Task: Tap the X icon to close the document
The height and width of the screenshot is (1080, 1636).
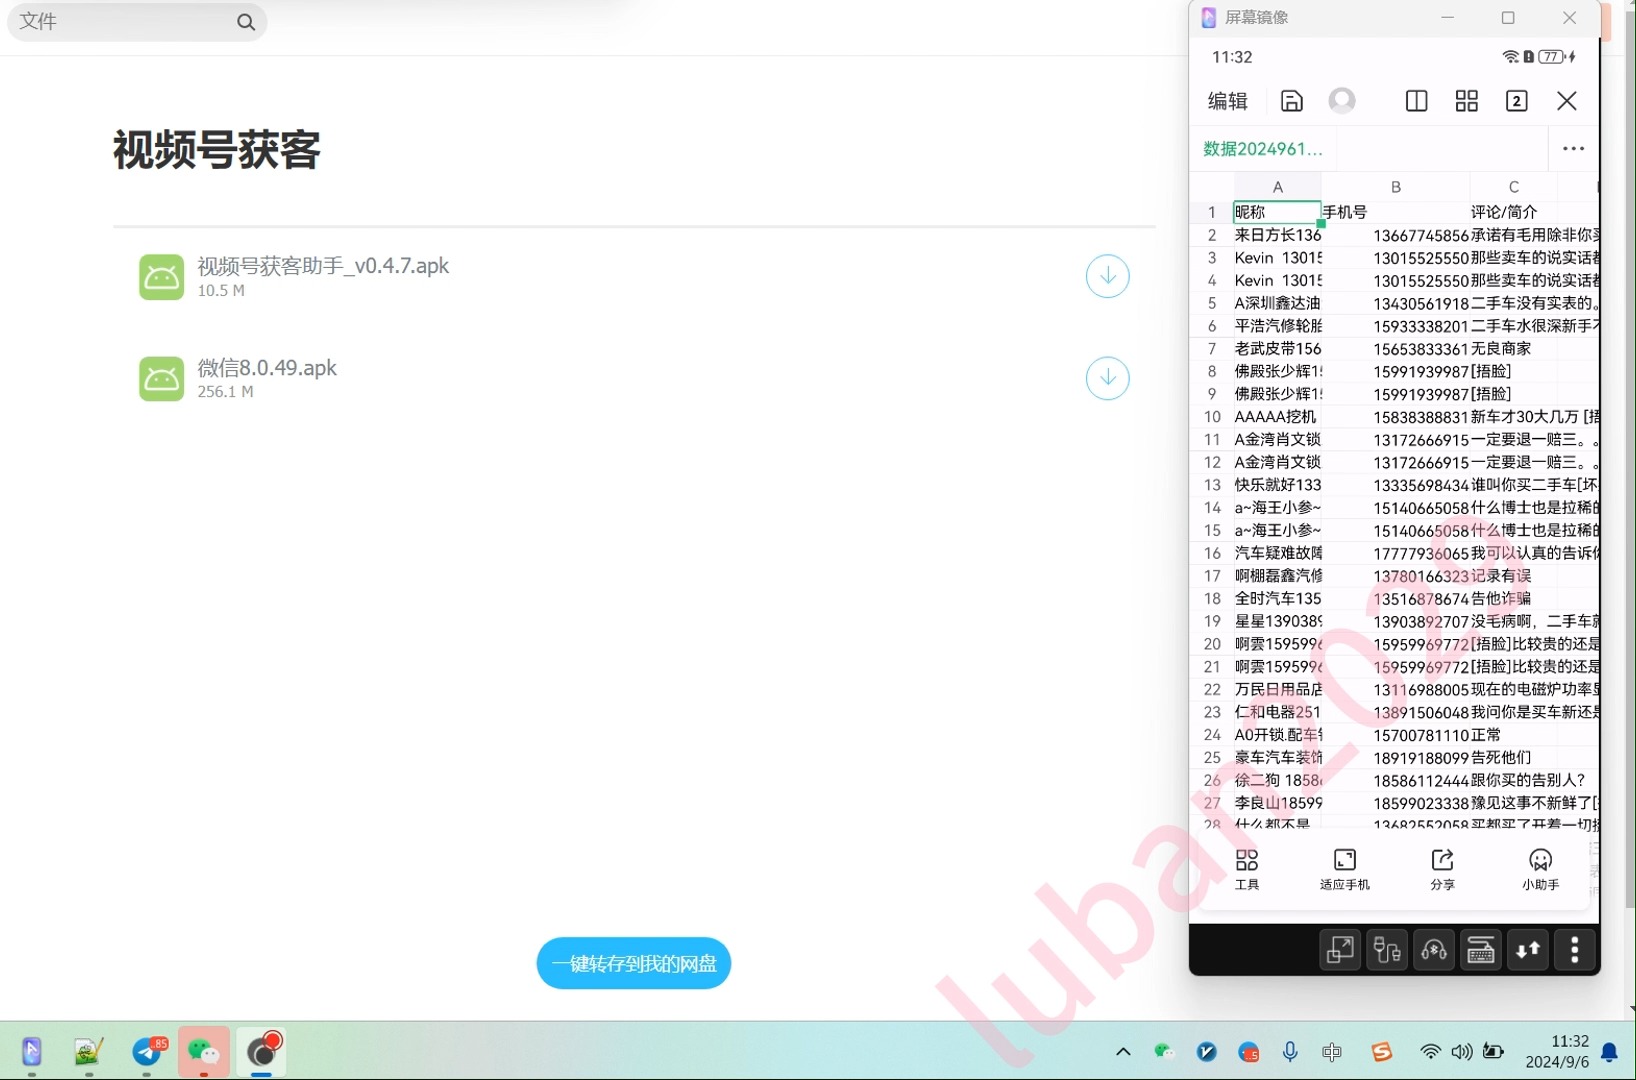Action: coord(1567,101)
